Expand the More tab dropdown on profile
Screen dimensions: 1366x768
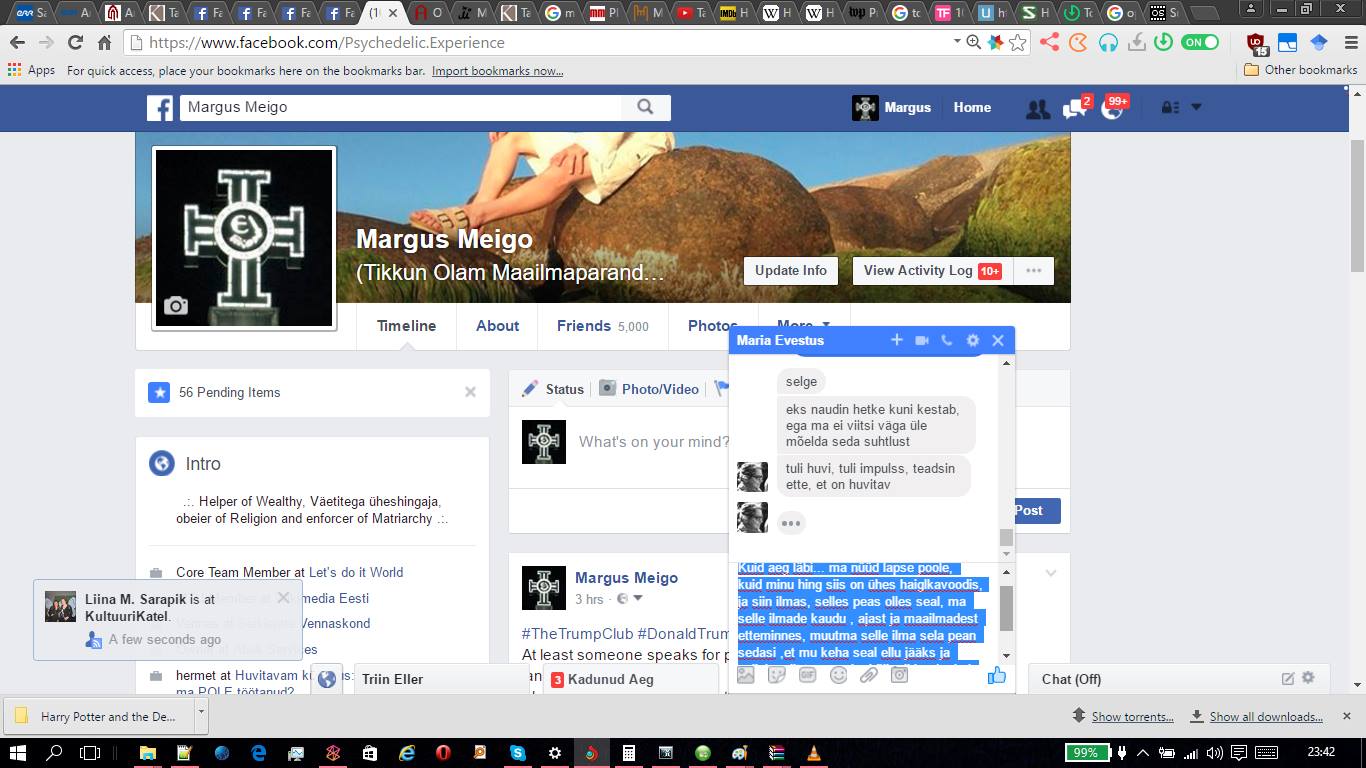click(804, 326)
